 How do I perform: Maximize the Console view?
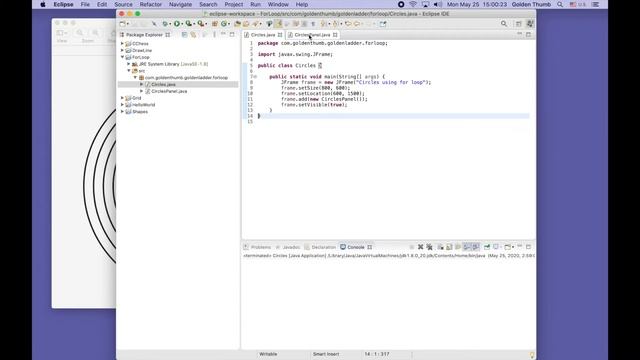(529, 247)
